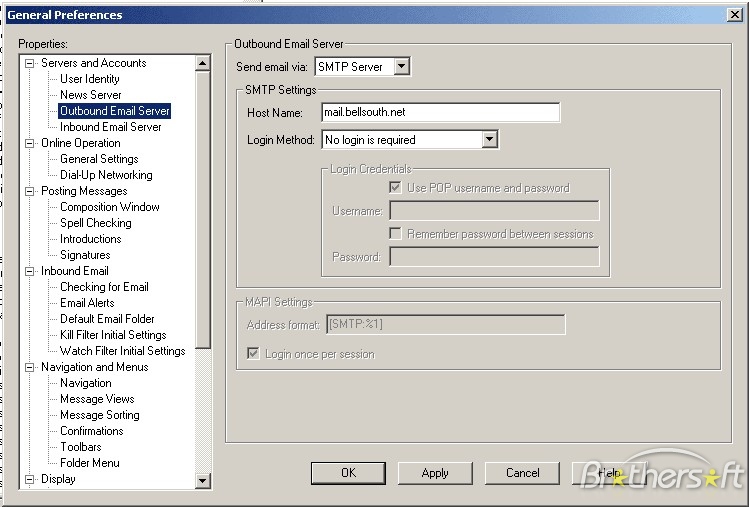Collapse the Servers and Accounts tree node
This screenshot has width=749, height=507.
coord(30,63)
